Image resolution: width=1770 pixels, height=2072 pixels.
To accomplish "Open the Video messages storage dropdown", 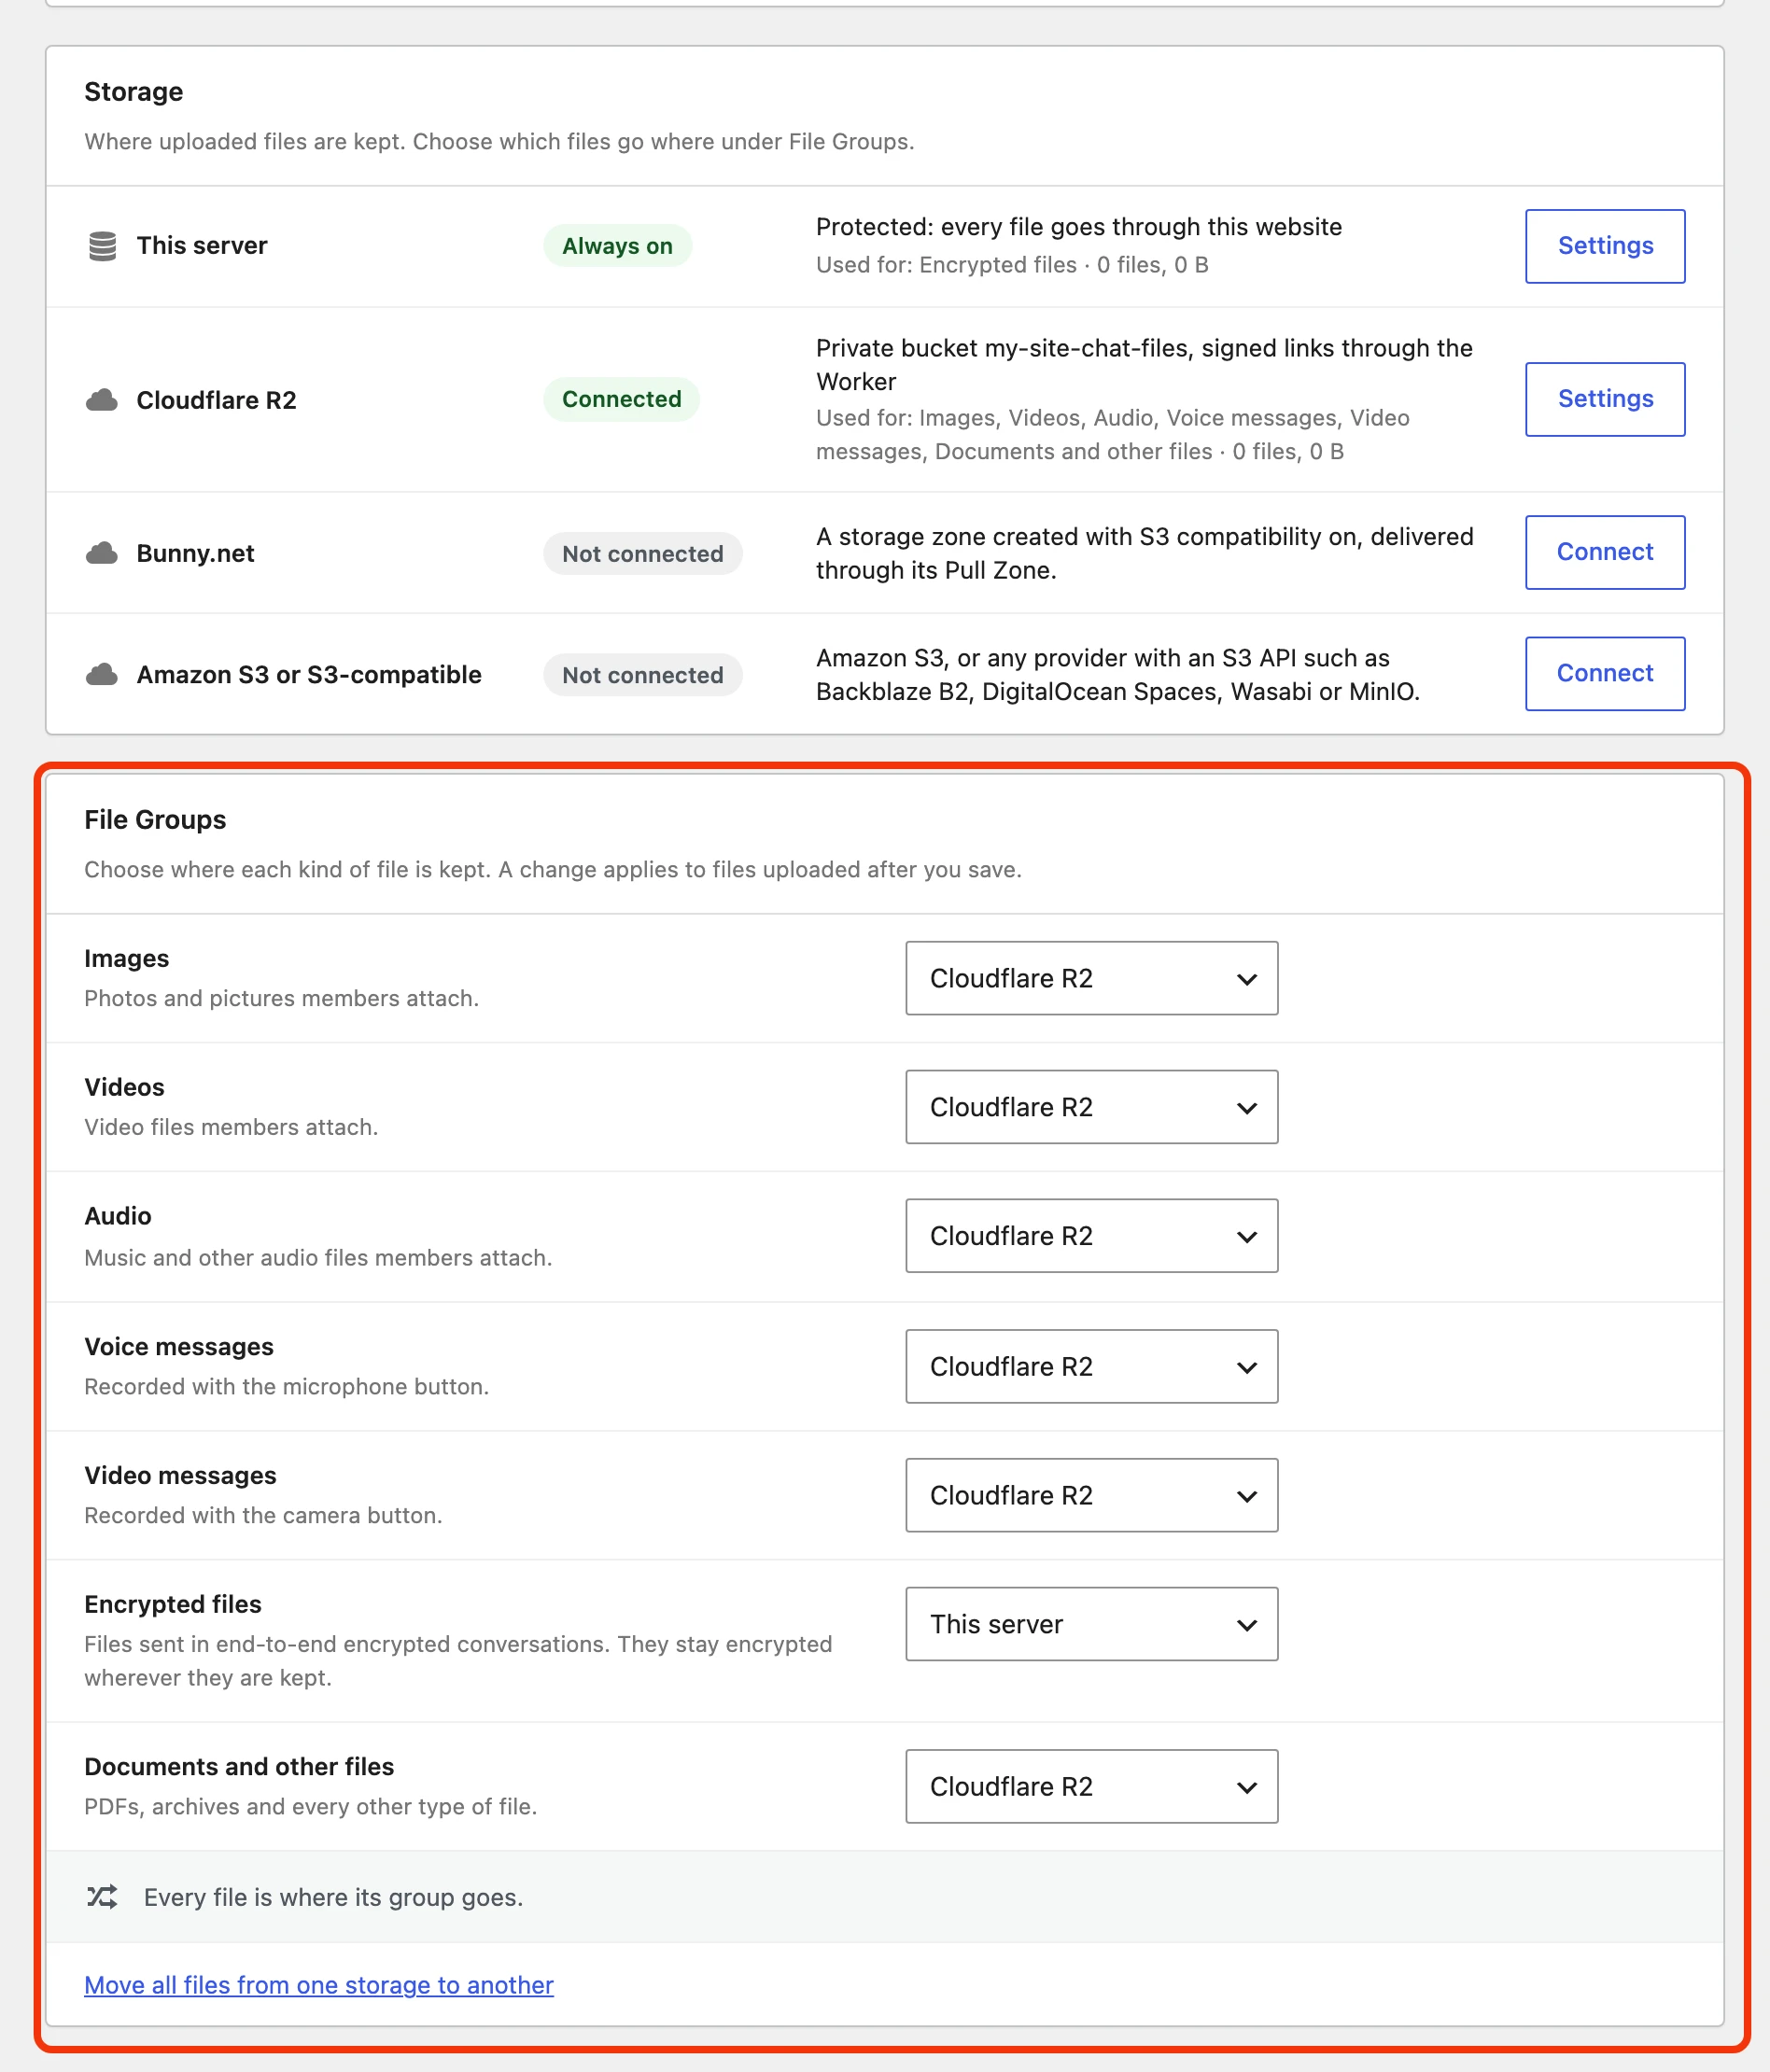I will pos(1092,1495).
